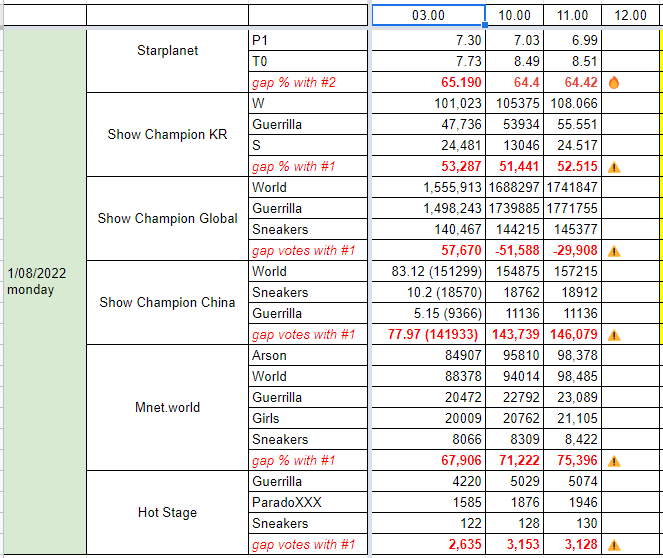
Task: Click the warning icon in Hot Stage gap row
Action: 614,545
